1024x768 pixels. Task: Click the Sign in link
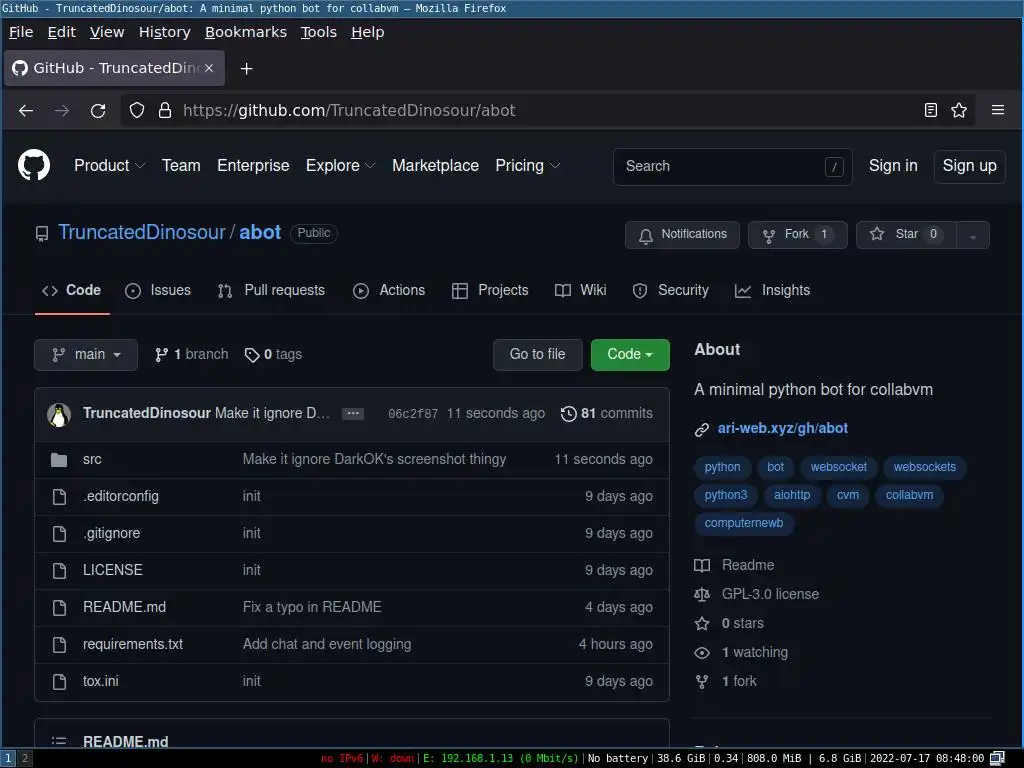pos(893,166)
